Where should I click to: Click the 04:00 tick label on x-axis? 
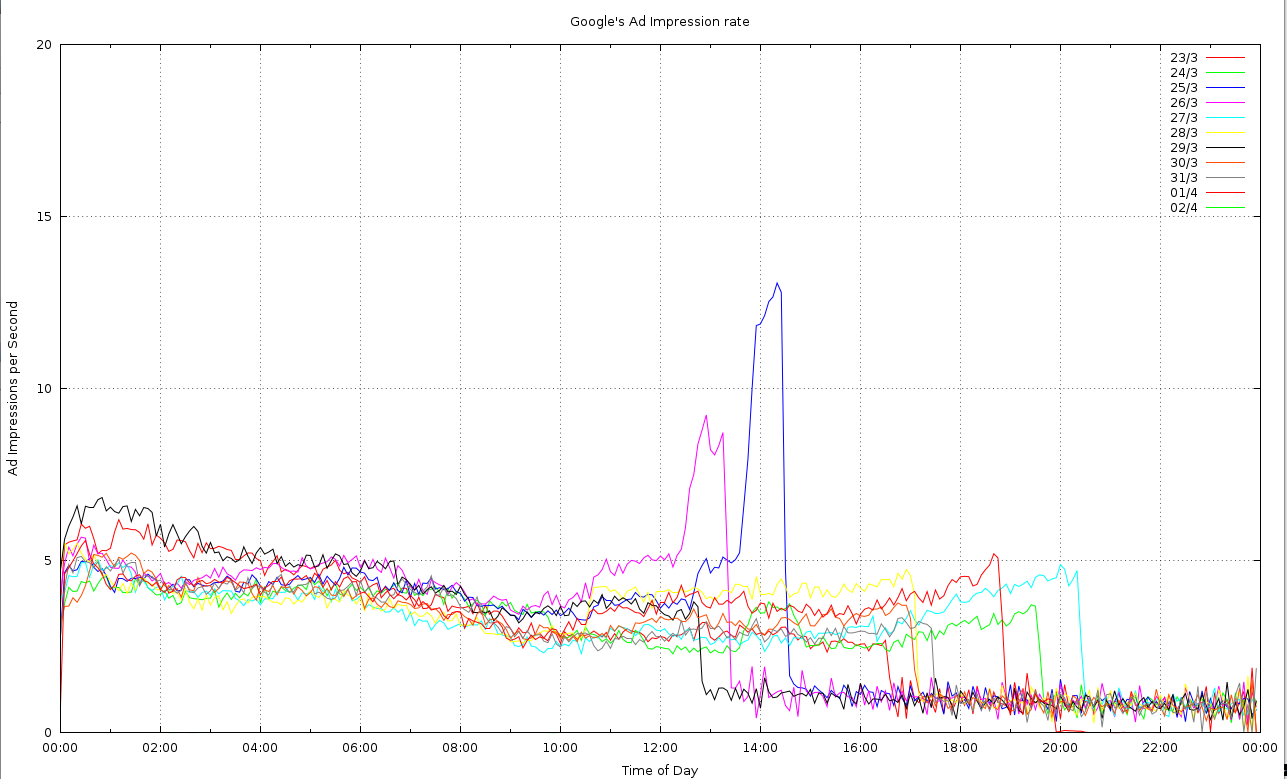[259, 746]
